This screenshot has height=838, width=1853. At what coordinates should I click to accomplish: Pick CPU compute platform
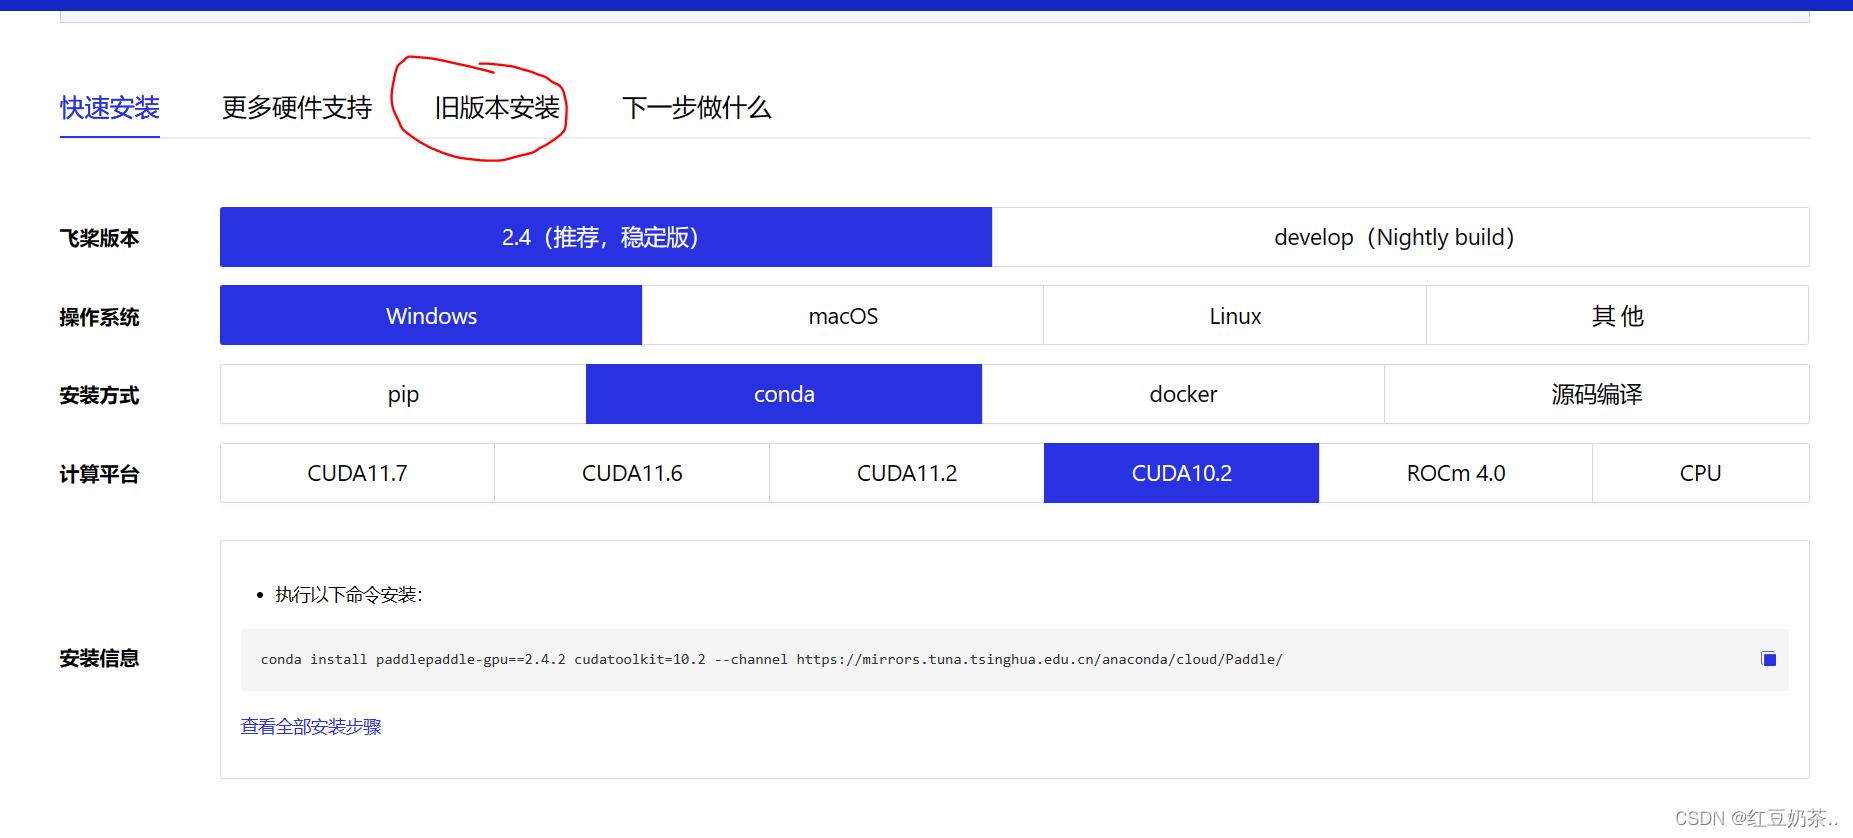[x=1700, y=473]
